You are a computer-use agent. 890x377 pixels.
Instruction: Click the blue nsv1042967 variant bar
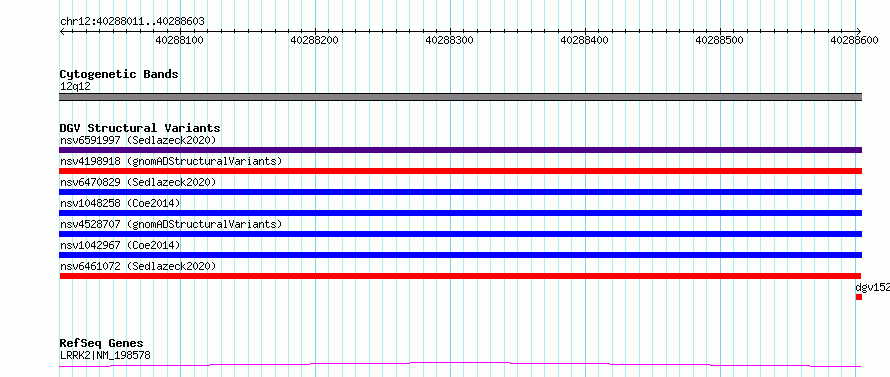click(460, 255)
